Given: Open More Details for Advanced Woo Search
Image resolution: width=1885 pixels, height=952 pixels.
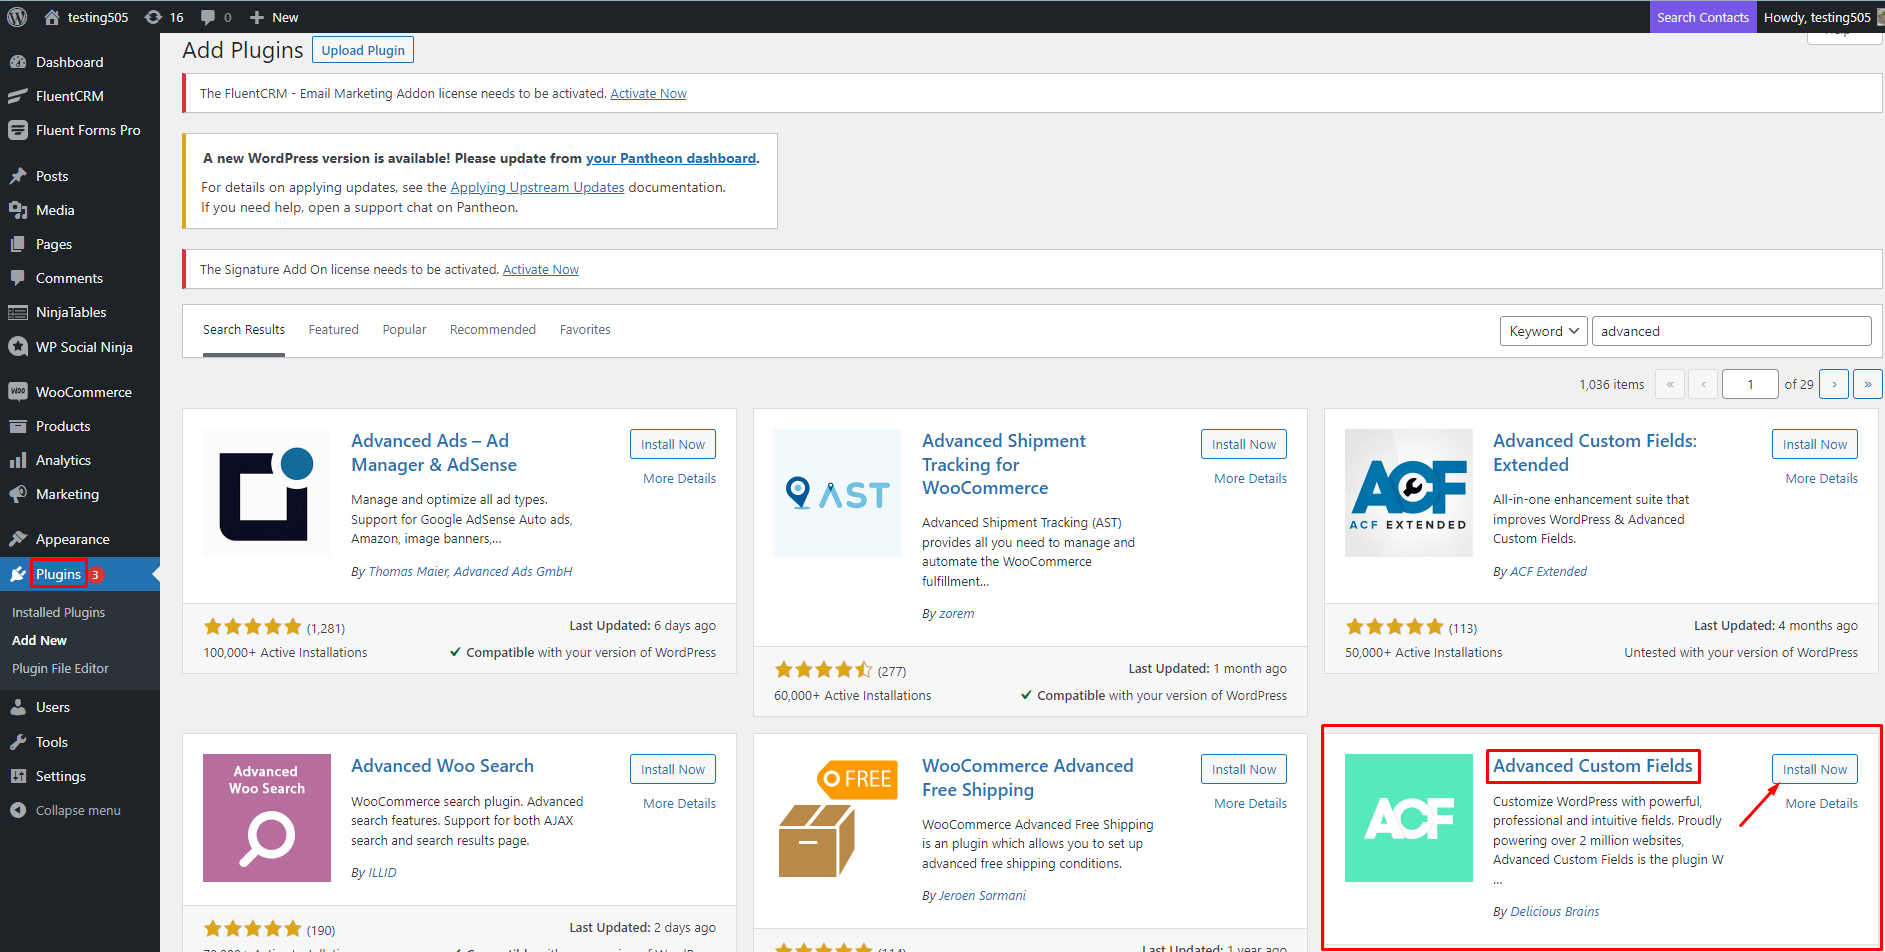Looking at the screenshot, I should 679,803.
